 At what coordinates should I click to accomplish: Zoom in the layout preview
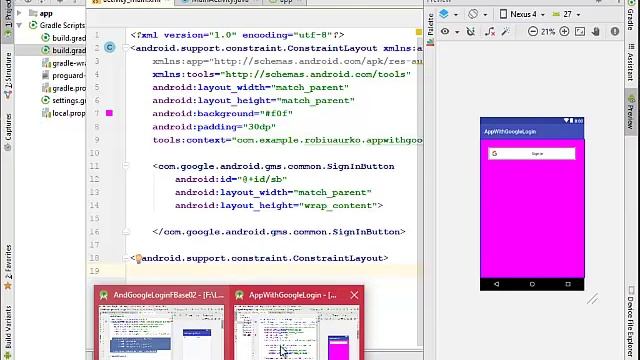click(564, 31)
